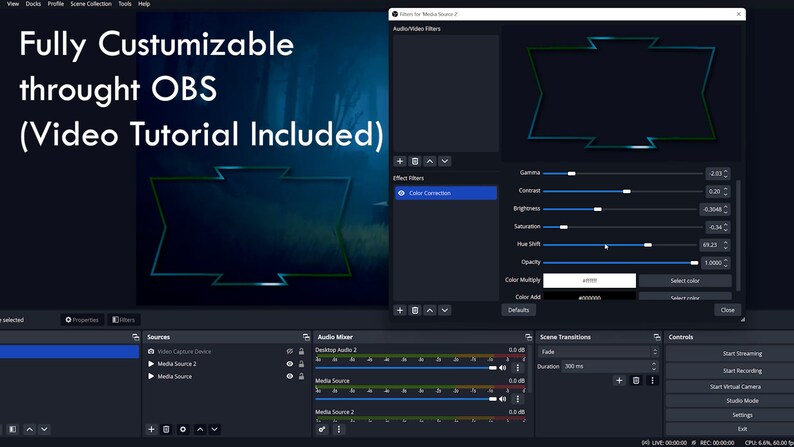Remove selected effect filter with trash icon
794x447 pixels.
click(x=415, y=310)
